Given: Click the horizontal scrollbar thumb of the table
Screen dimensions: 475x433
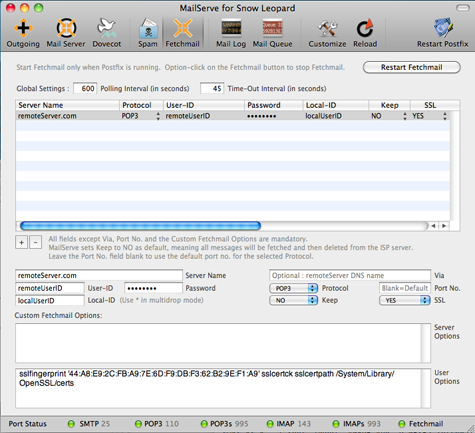Looking at the screenshot, I should click(x=140, y=226).
